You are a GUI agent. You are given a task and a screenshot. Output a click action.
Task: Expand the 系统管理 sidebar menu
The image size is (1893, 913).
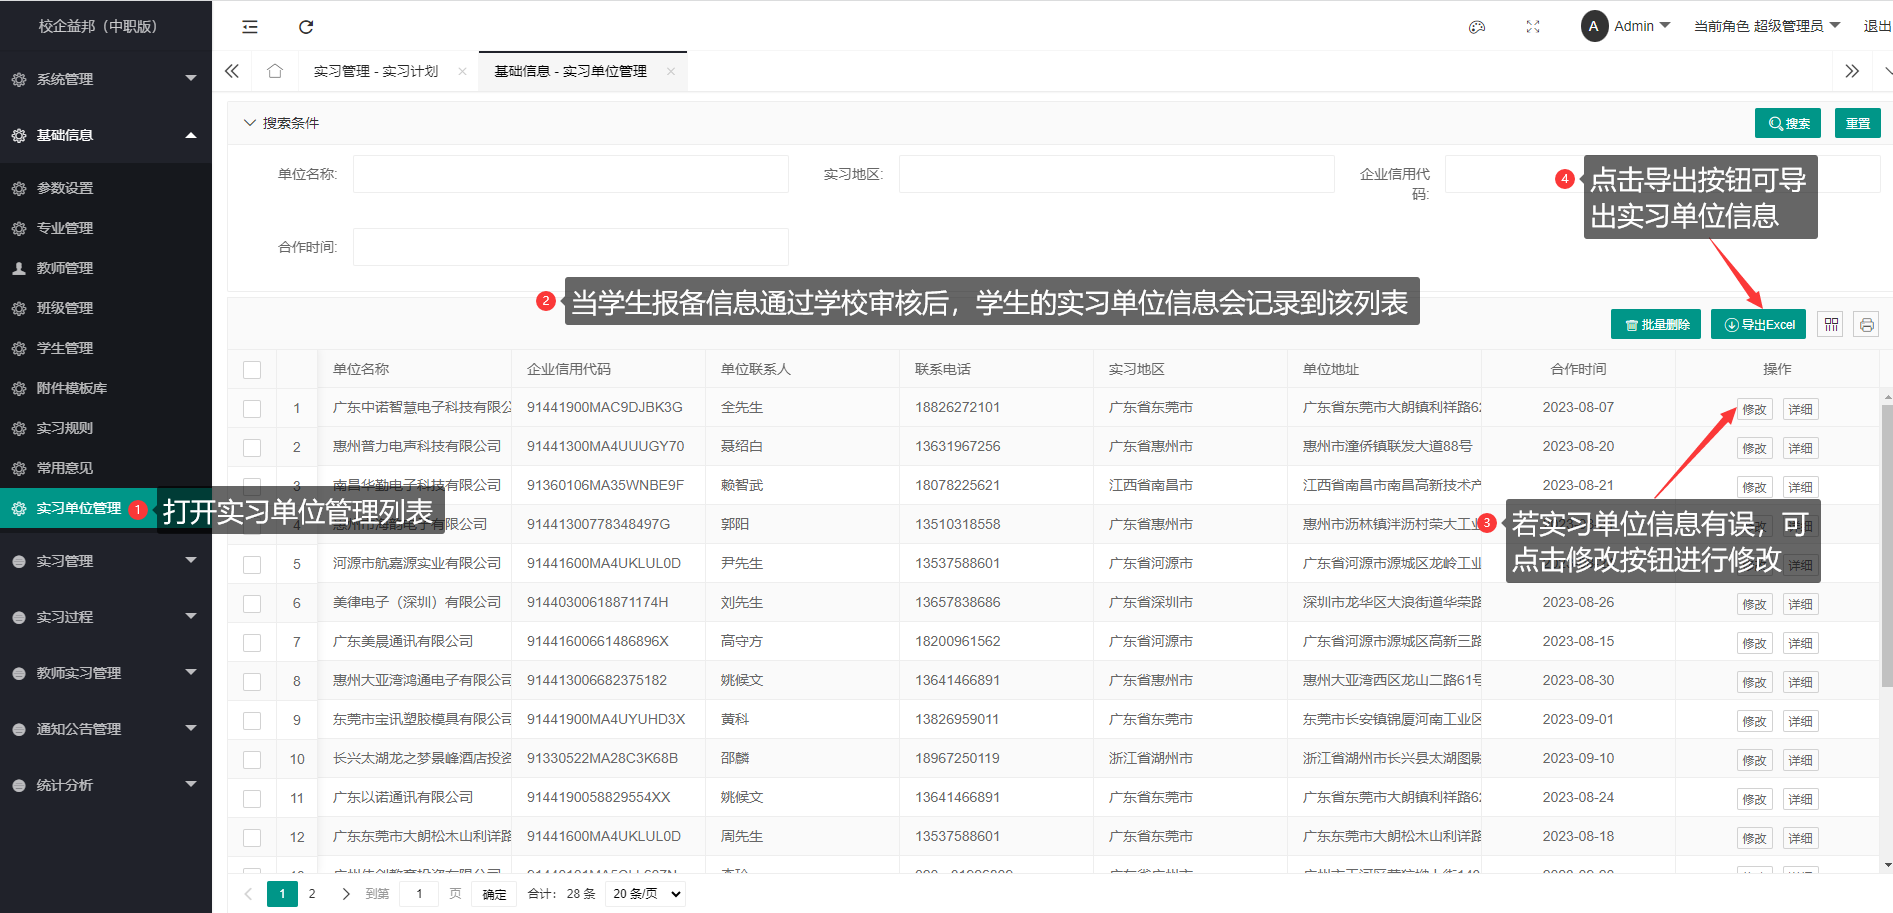coord(105,79)
